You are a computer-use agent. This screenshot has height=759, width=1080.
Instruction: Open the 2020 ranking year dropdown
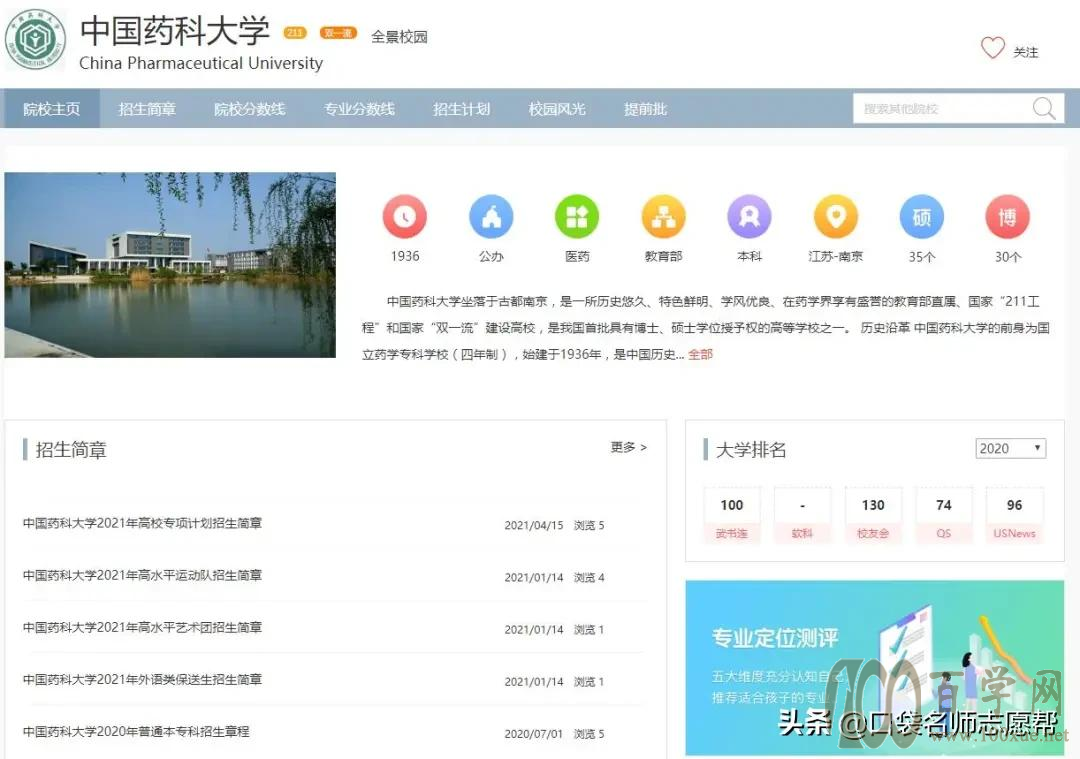click(1010, 448)
